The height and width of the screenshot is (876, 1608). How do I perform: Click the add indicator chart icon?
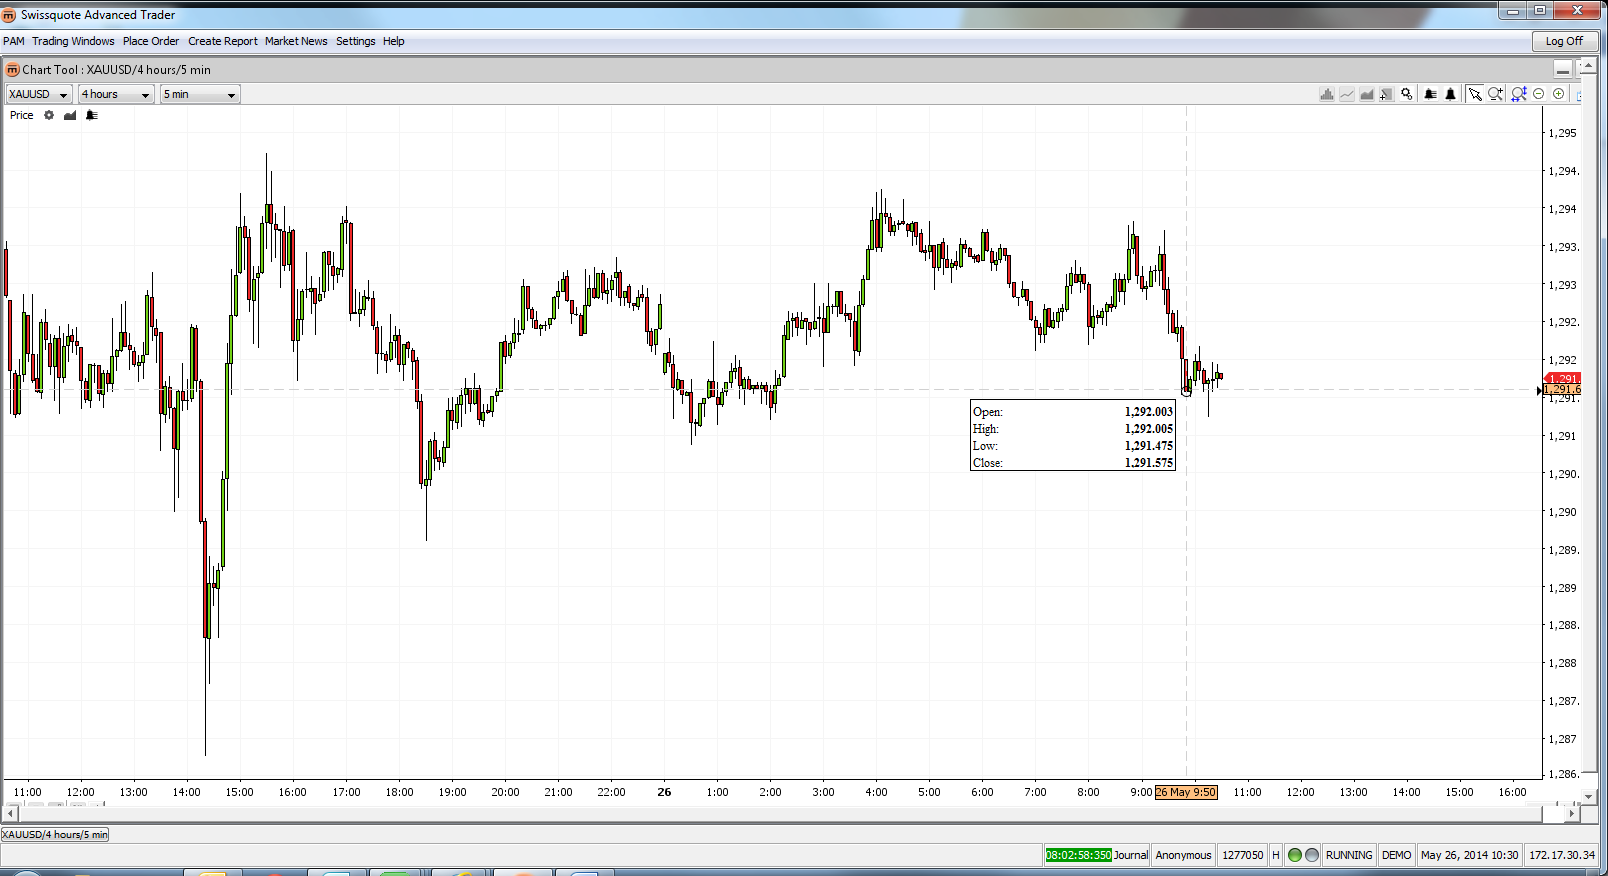[x=1386, y=94]
